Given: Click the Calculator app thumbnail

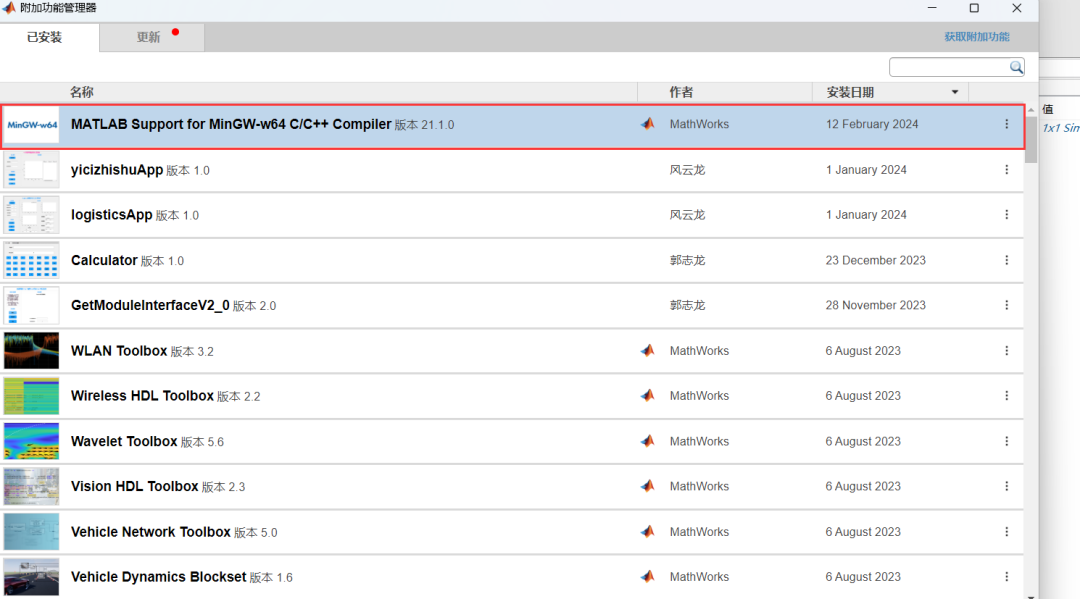Looking at the screenshot, I should pyautogui.click(x=32, y=260).
